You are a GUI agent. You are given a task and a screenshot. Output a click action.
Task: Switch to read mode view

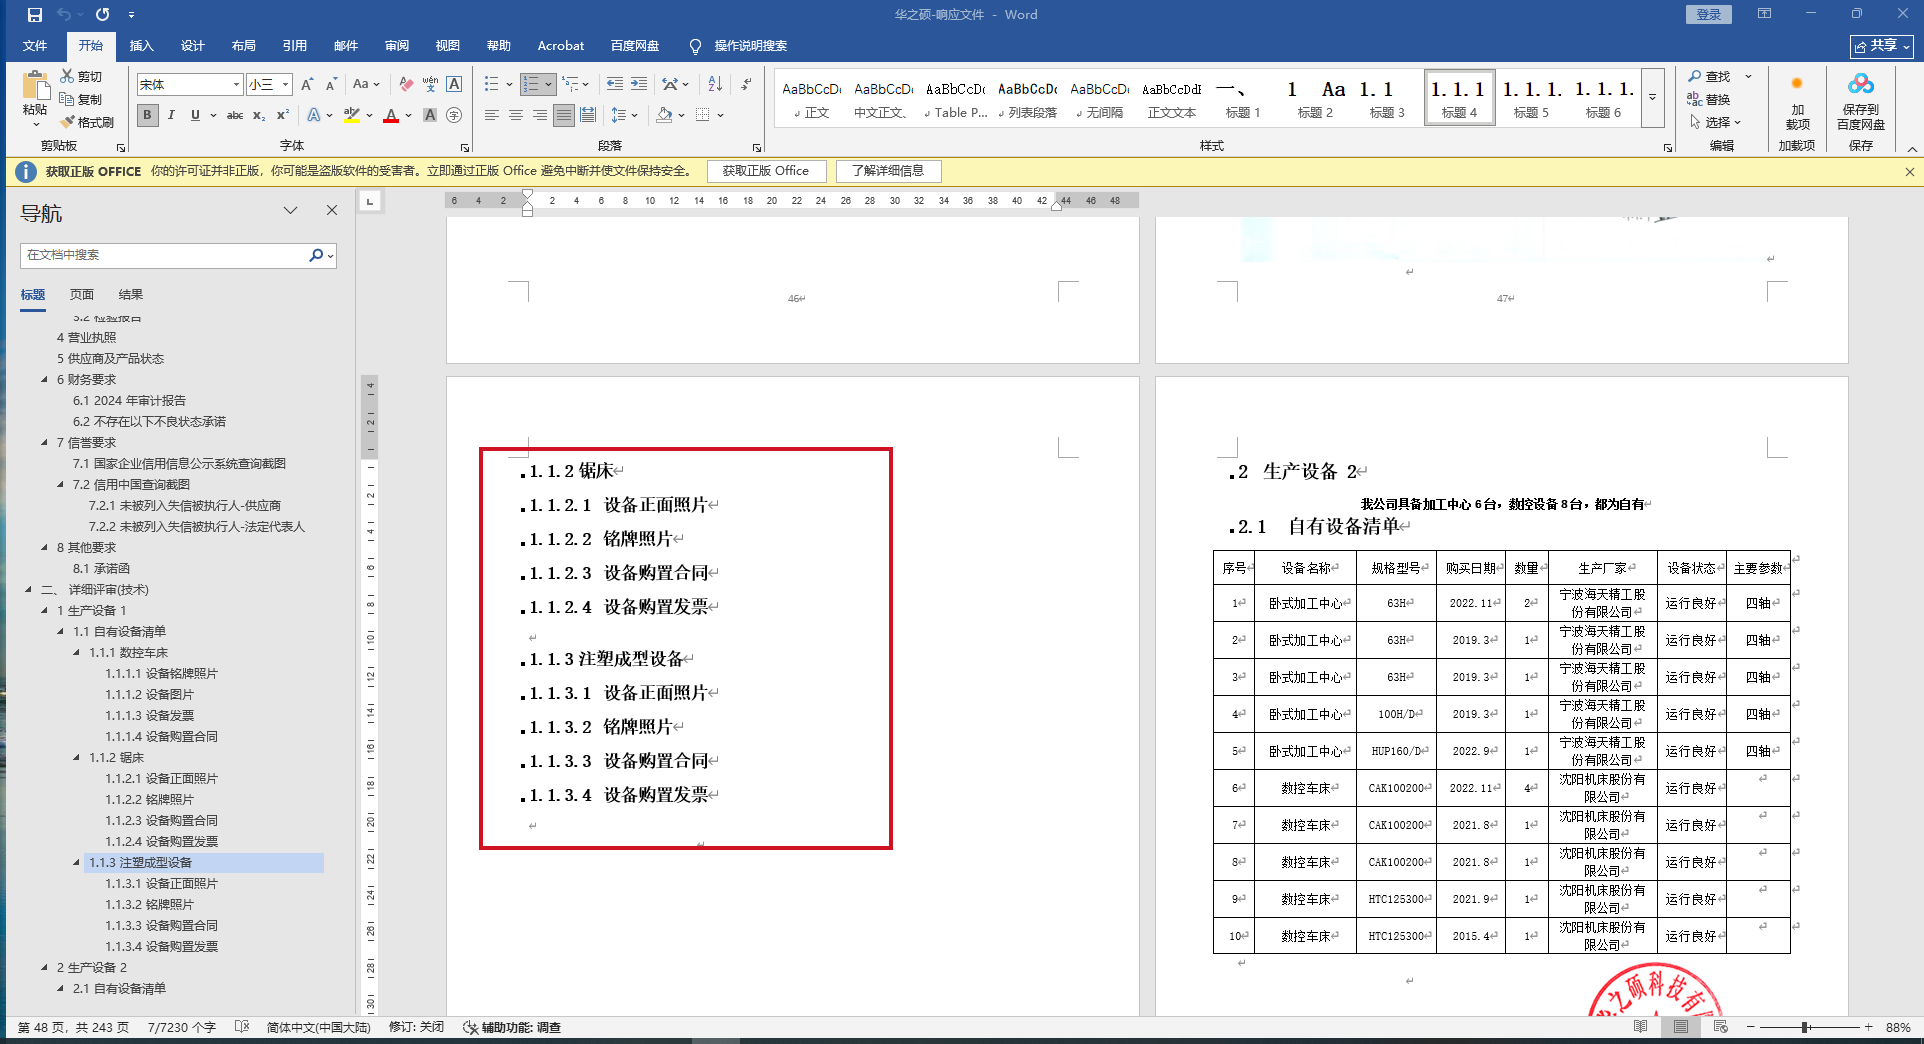click(x=1640, y=1027)
